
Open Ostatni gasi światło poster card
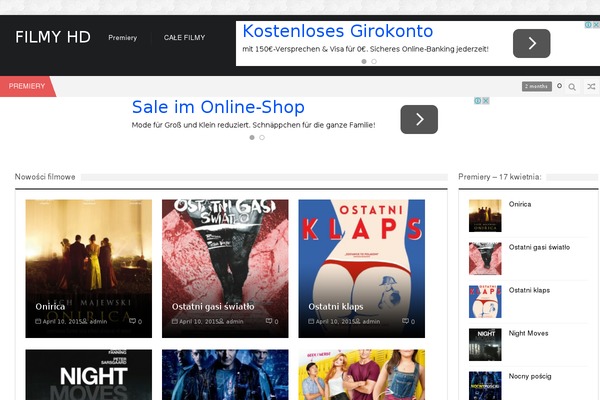click(x=225, y=268)
